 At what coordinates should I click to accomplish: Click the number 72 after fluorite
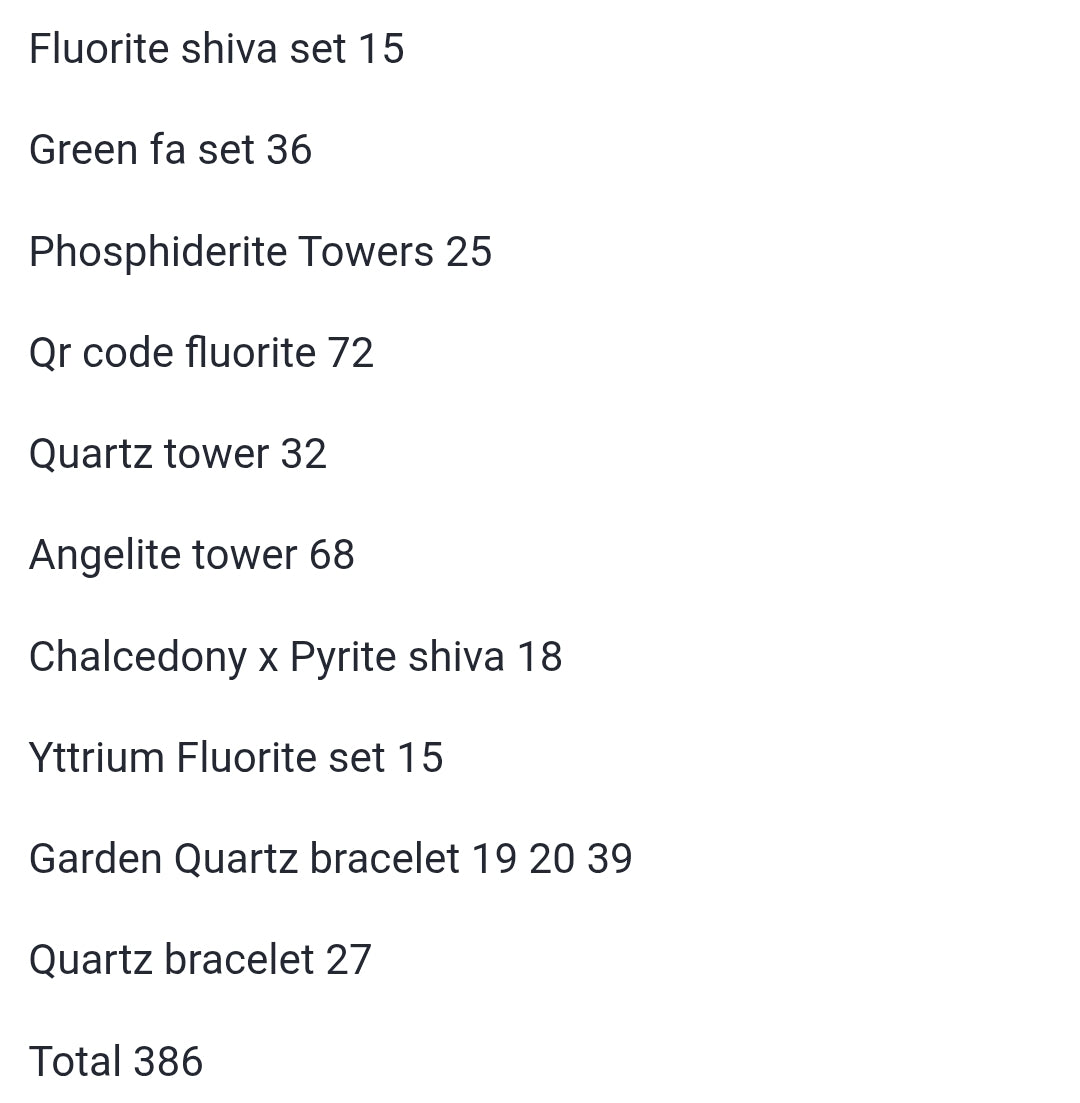pyautogui.click(x=350, y=353)
